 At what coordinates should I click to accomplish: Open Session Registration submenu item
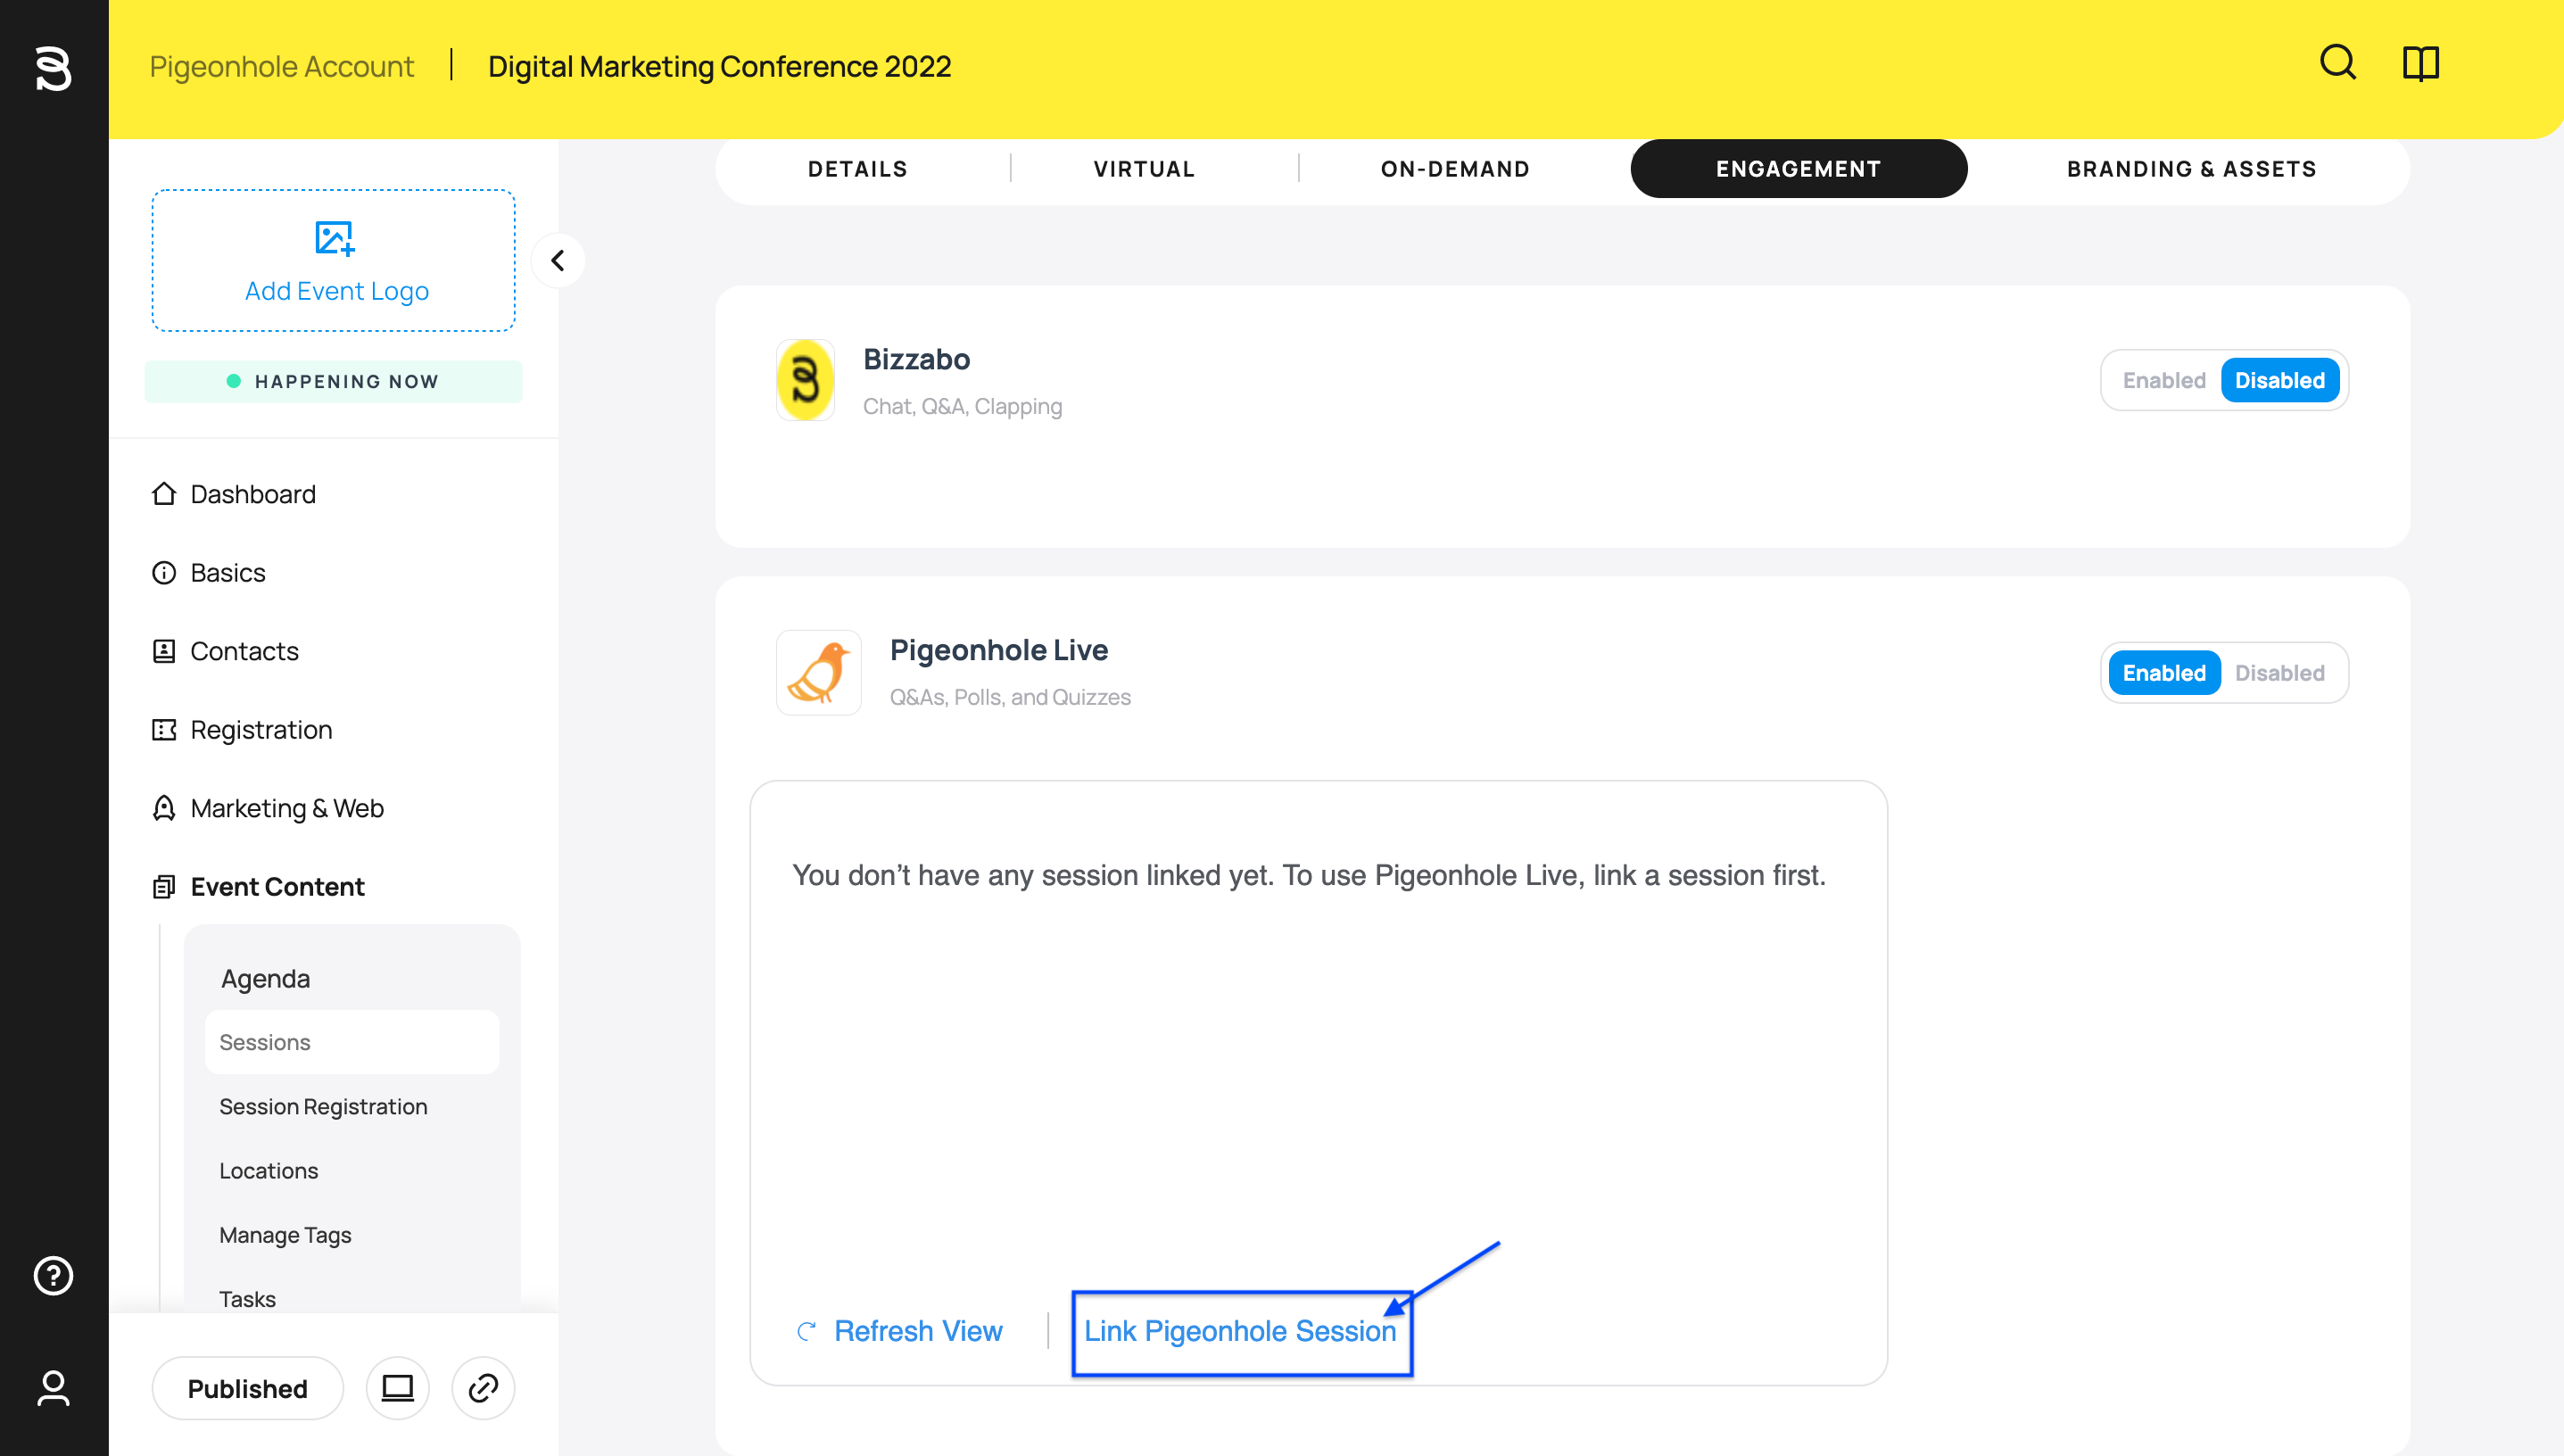coord(324,1107)
